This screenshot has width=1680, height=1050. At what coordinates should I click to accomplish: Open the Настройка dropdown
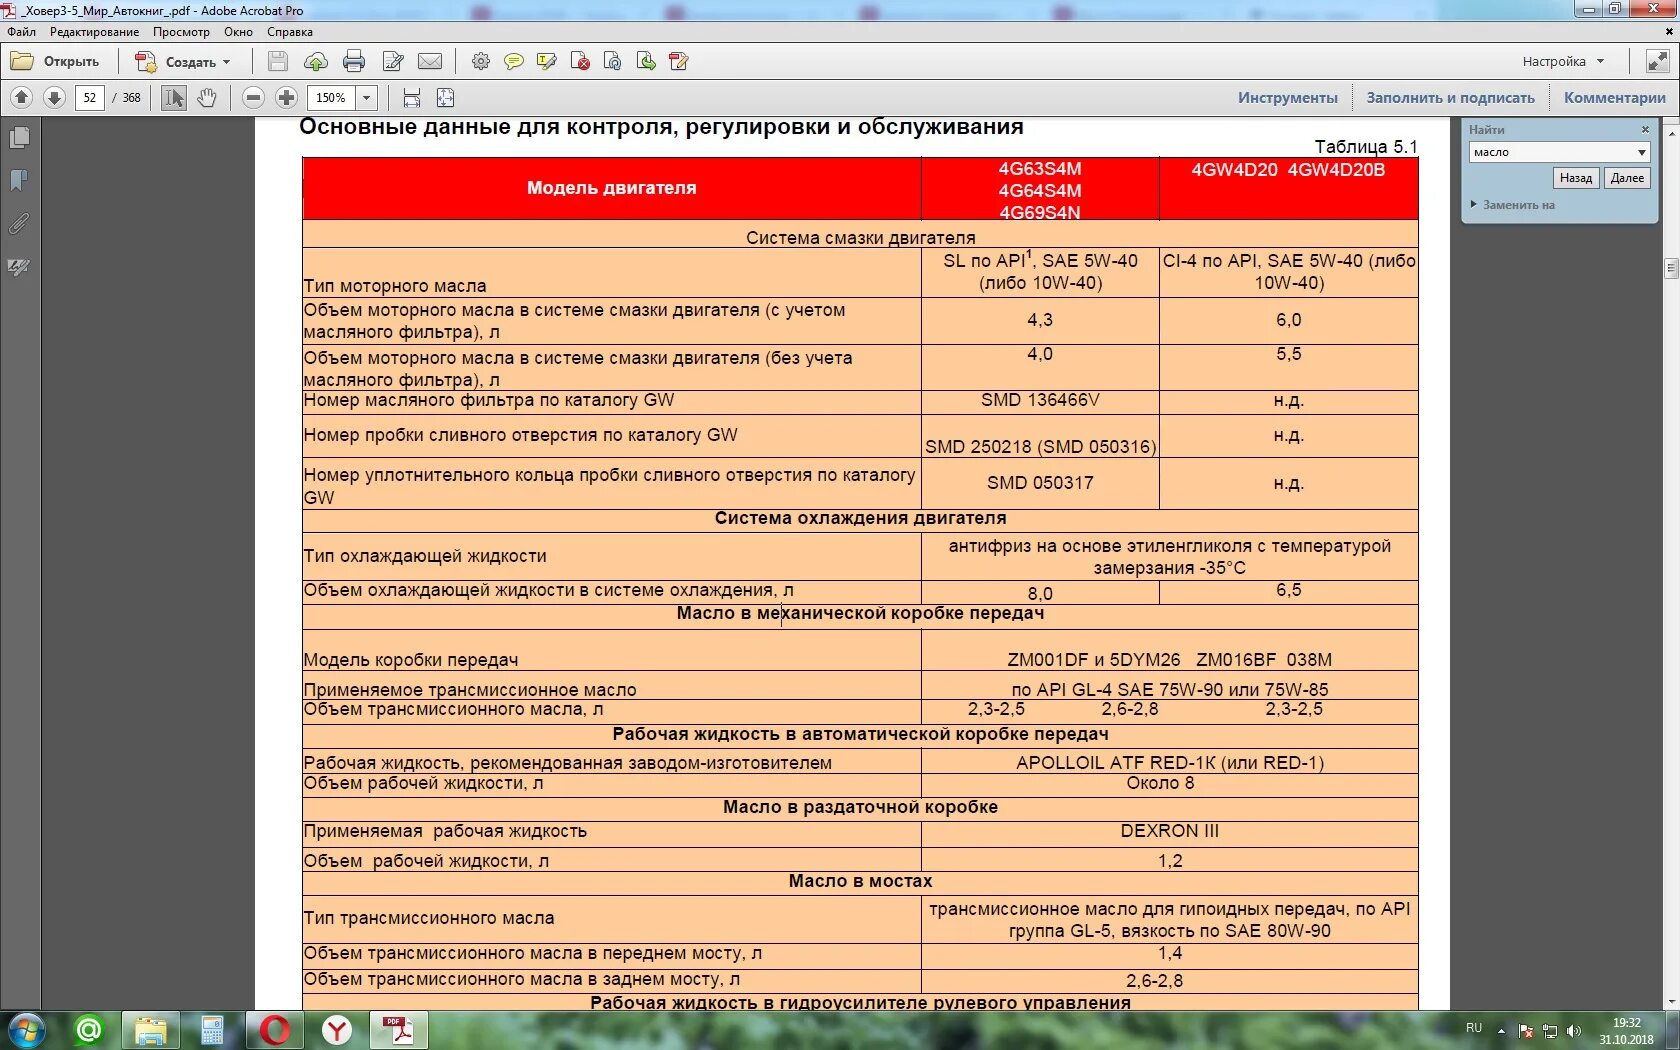click(x=1563, y=62)
